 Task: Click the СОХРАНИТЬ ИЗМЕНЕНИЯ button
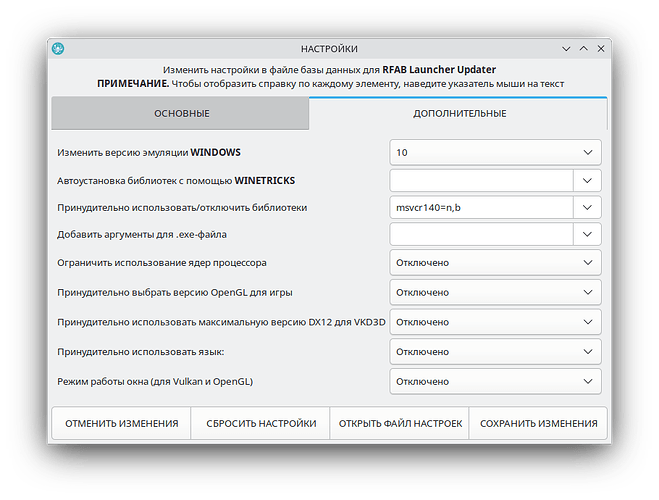(538, 424)
